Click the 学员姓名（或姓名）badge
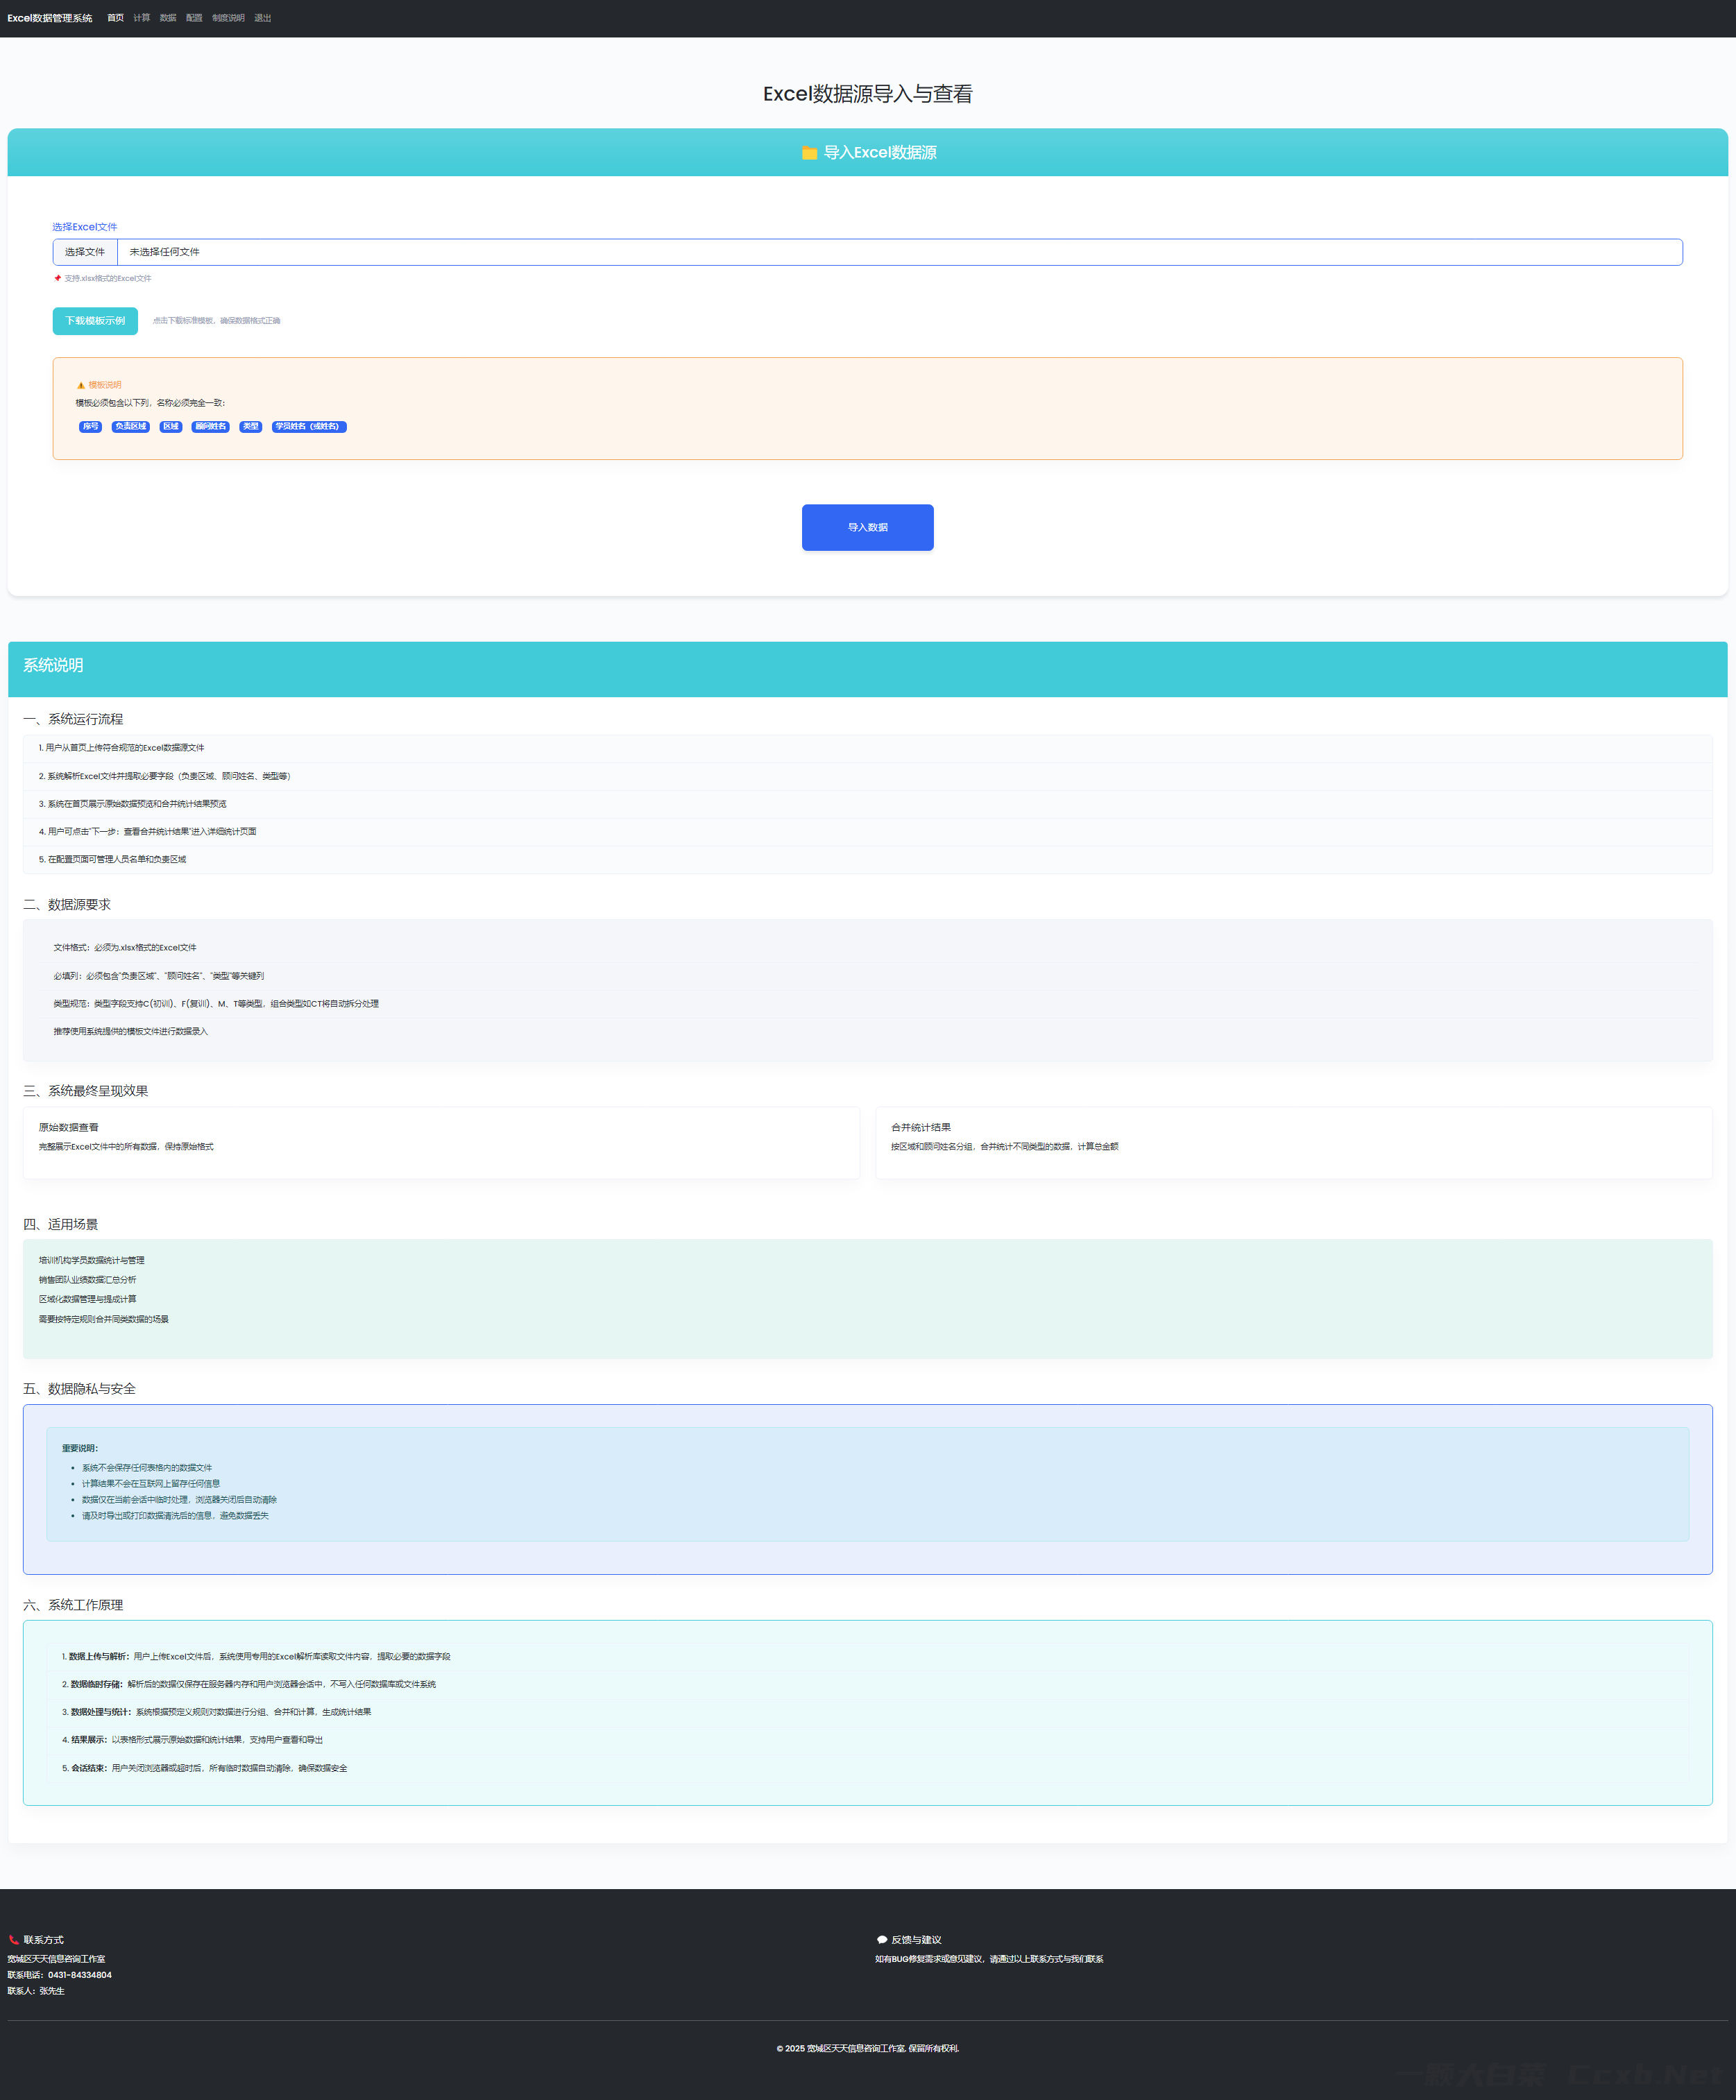1736x2100 pixels. point(309,427)
